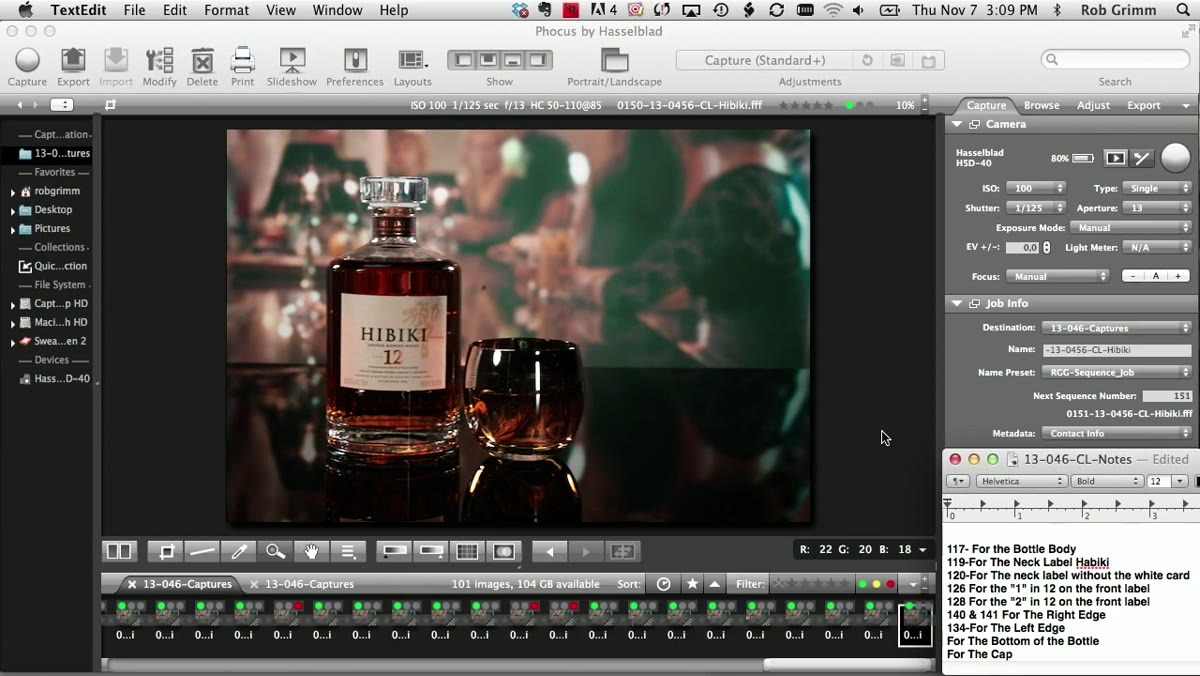Image resolution: width=1200 pixels, height=676 pixels.
Task: Click the camera tools icon beside live video
Action: [1142, 158]
